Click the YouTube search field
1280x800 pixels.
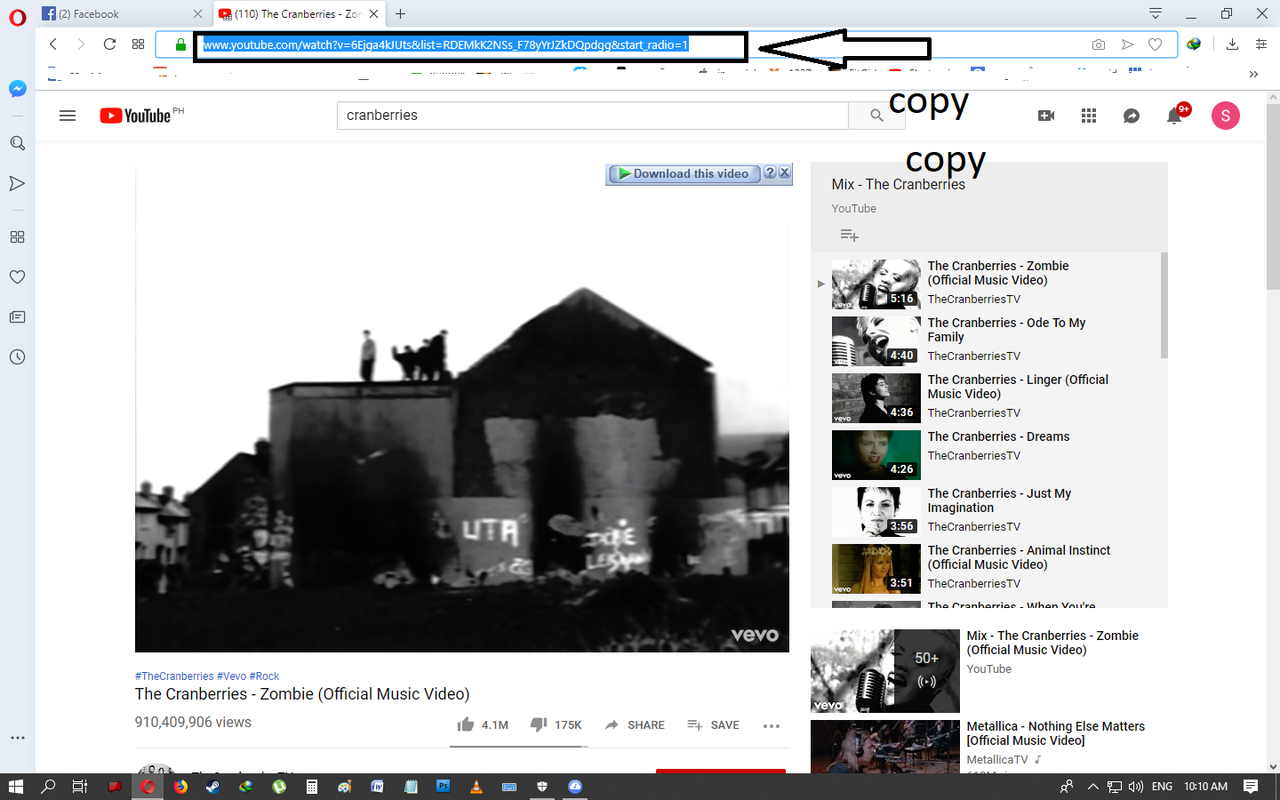coord(593,115)
